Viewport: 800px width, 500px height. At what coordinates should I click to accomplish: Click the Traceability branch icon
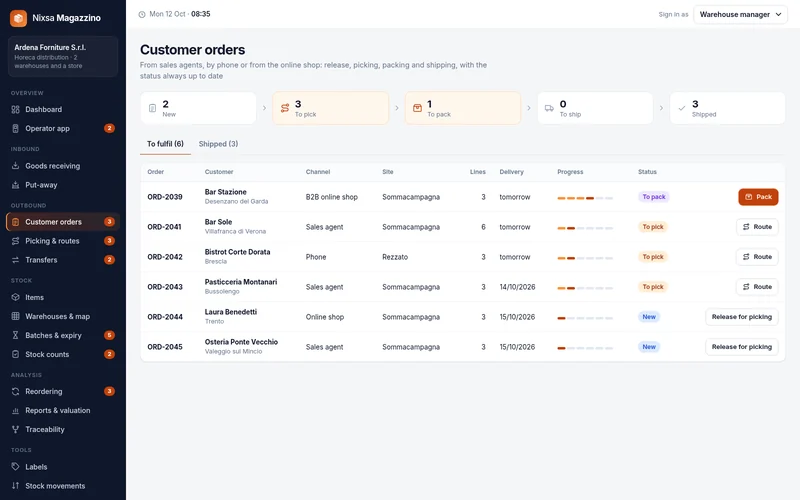[x=15, y=429]
